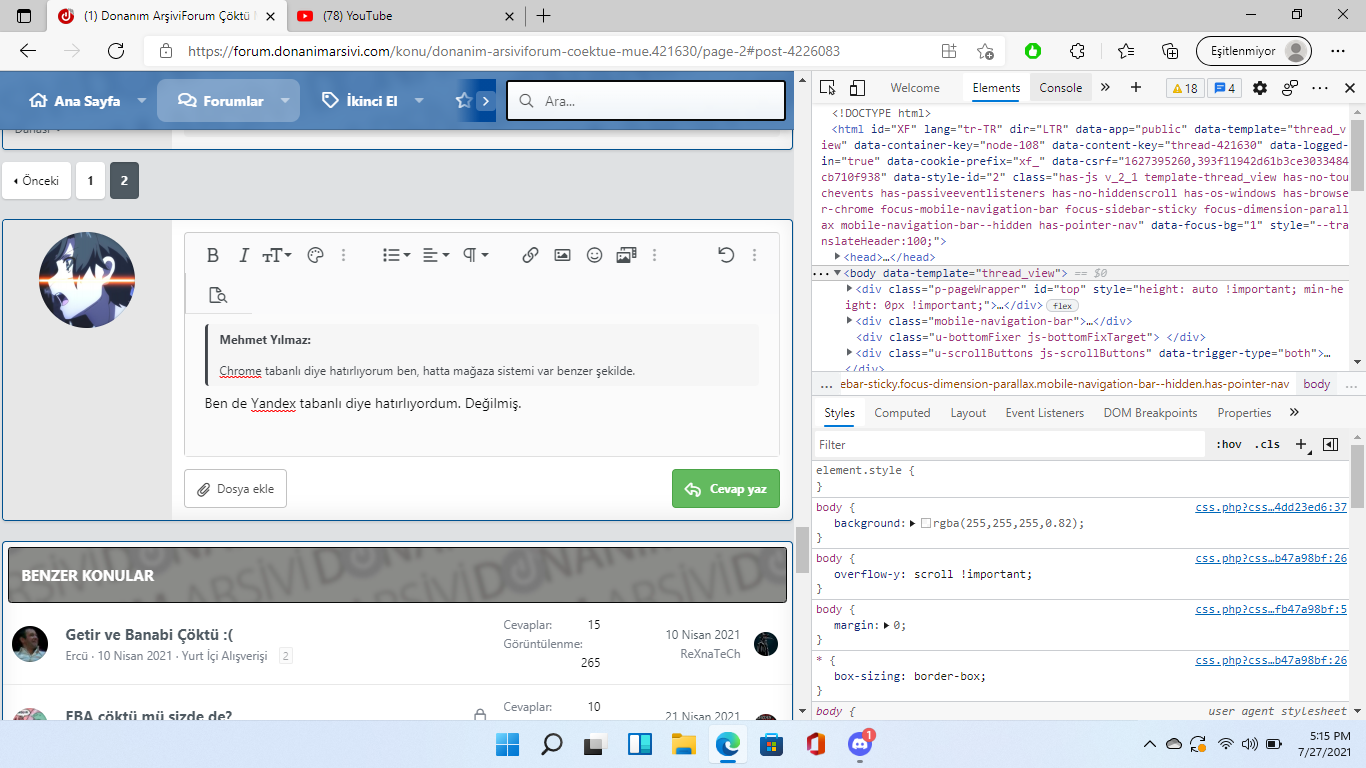
Task: Toggle italic formatting in the reply editor
Action: click(x=243, y=255)
